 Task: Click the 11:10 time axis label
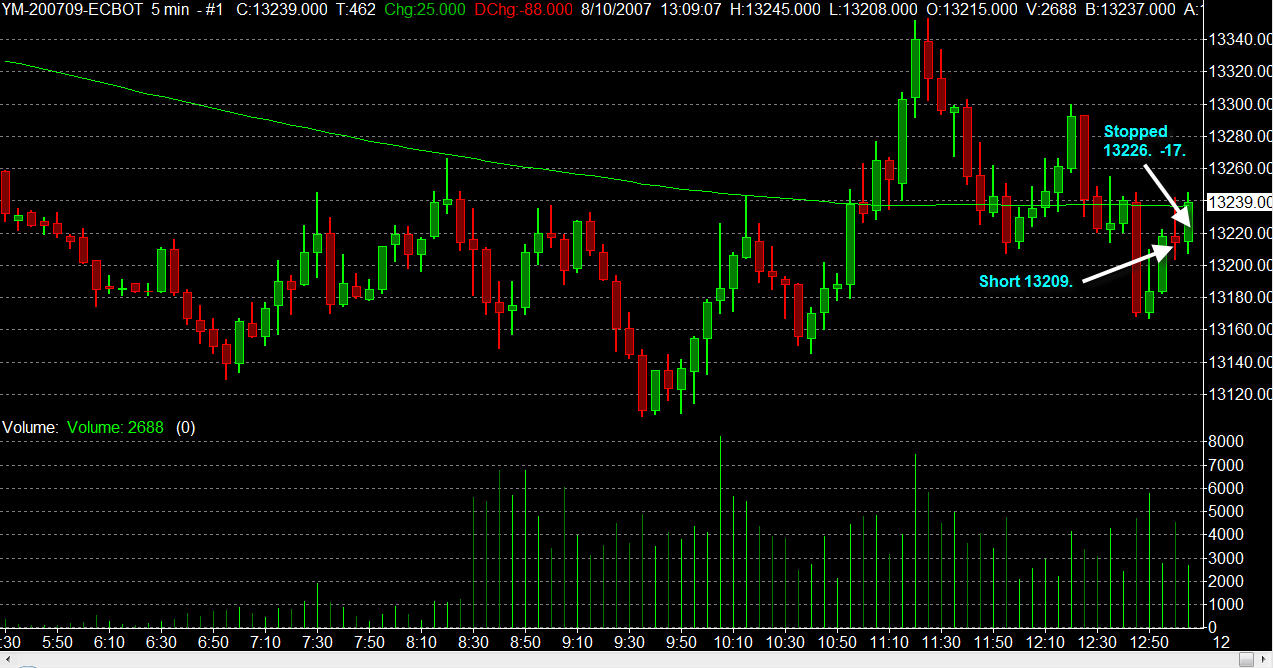(x=889, y=641)
